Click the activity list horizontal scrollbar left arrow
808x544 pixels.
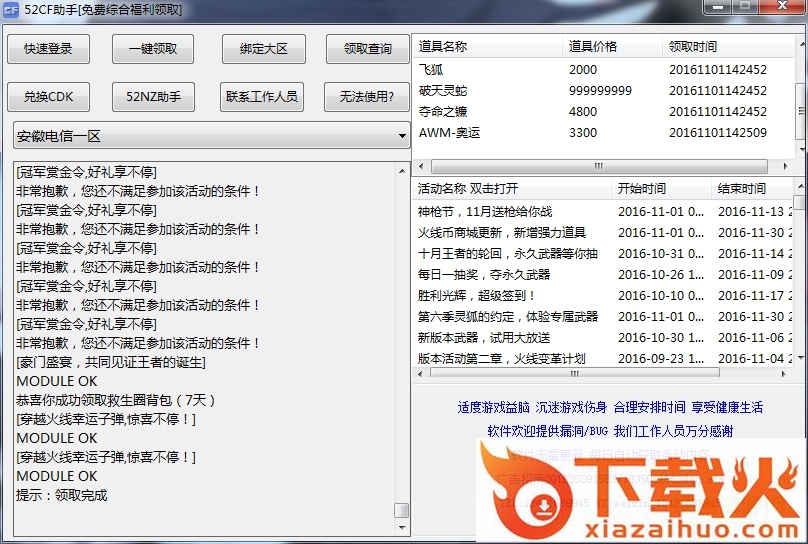click(420, 374)
